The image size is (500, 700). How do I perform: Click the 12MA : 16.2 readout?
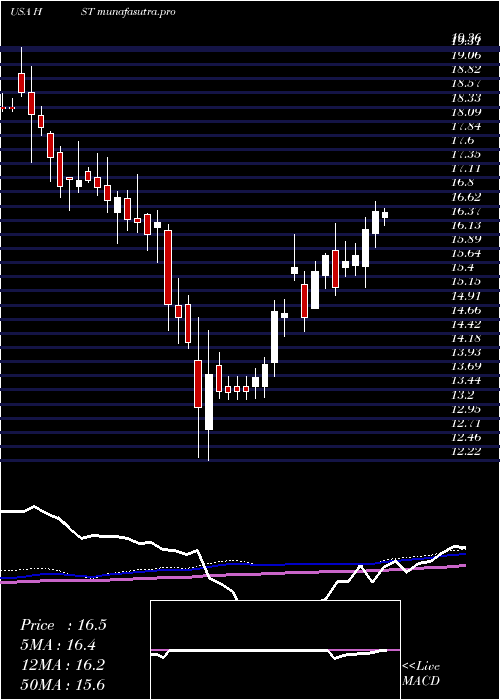pyautogui.click(x=62, y=665)
